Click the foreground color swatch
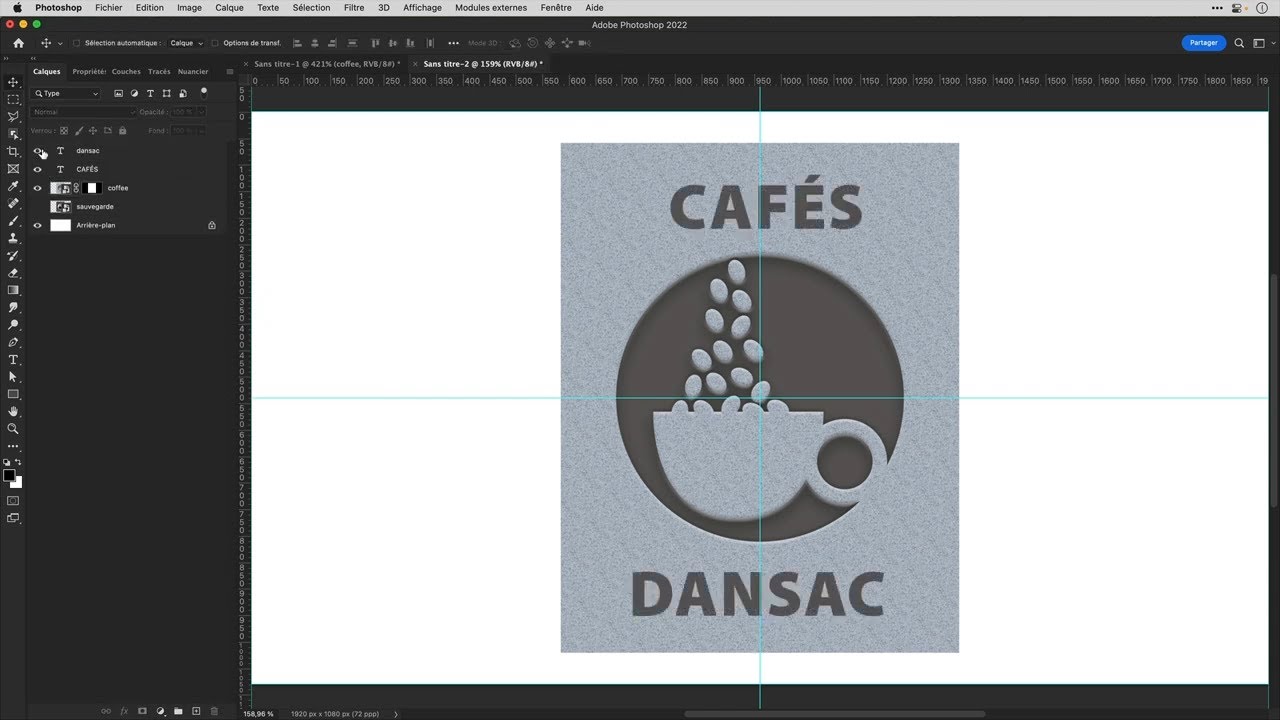The width and height of the screenshot is (1280, 720). pos(9,476)
